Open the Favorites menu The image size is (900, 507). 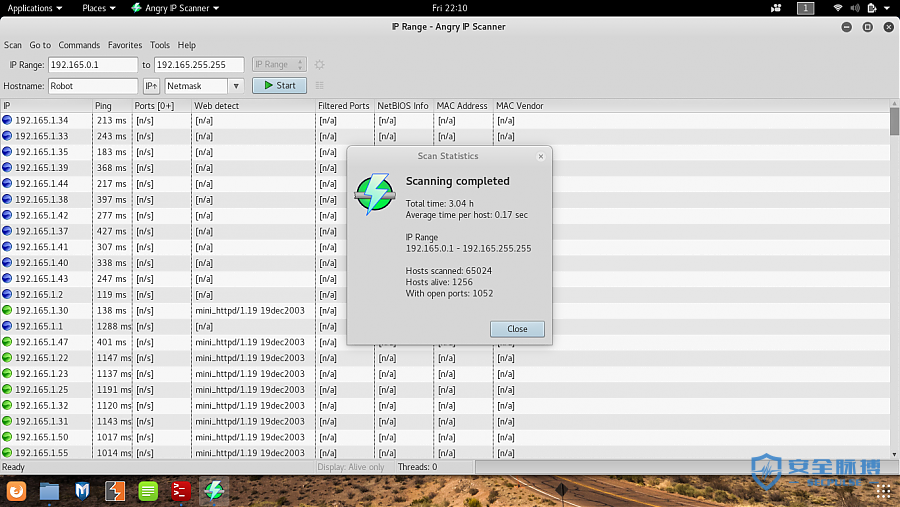pos(125,45)
